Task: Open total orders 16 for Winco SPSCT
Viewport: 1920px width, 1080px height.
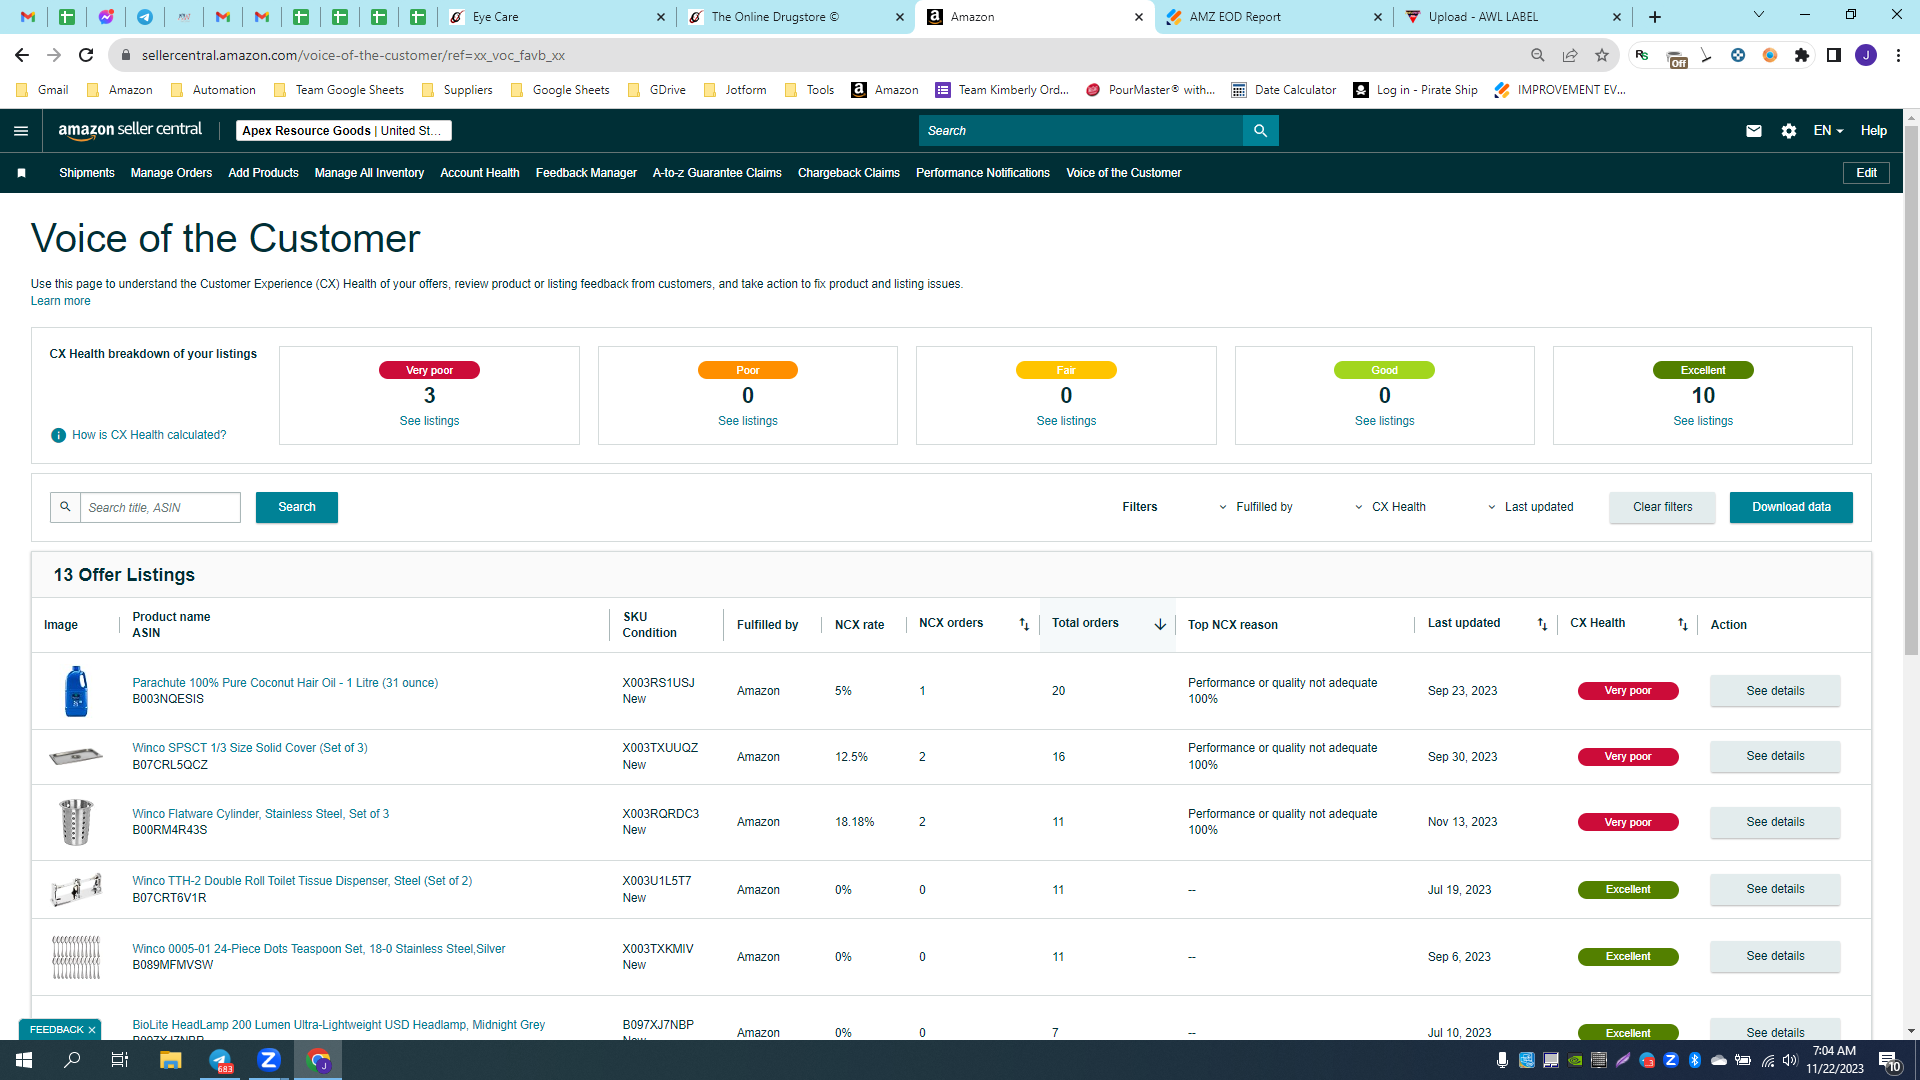Action: (x=1059, y=757)
